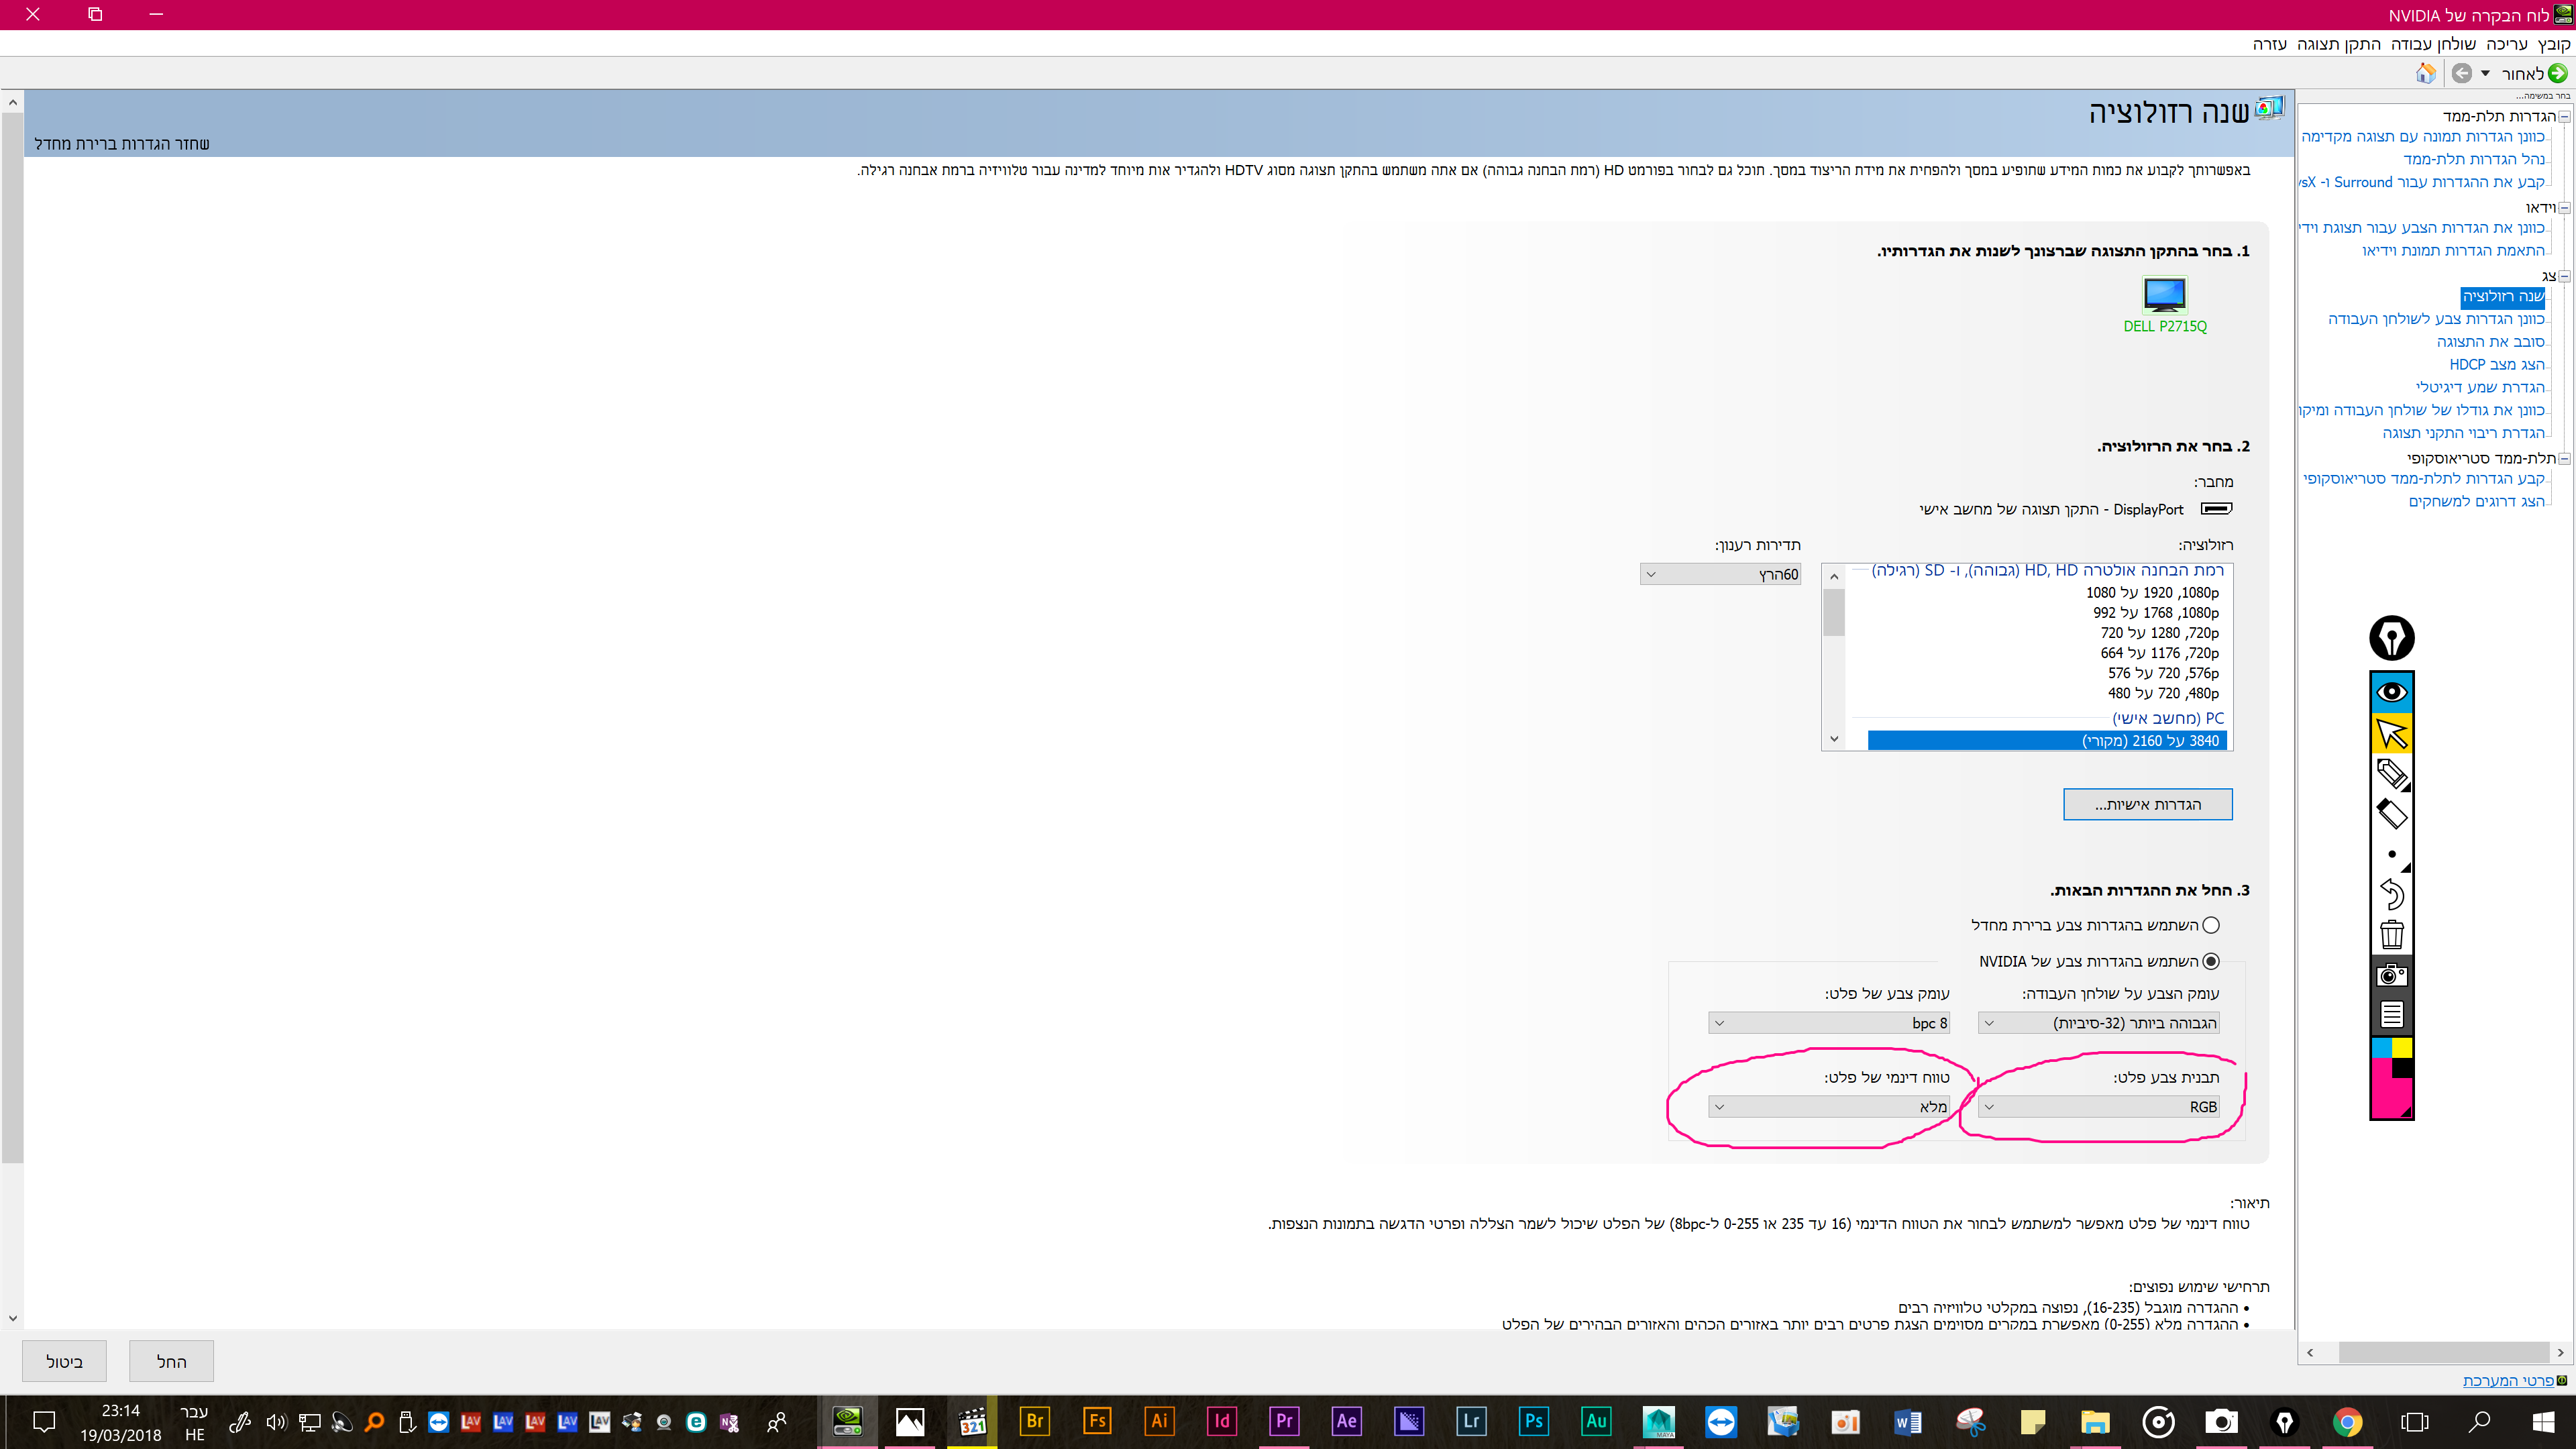Viewport: 2576px width, 1449px height.
Task: Select the pencil drawing tool
Action: click(x=2391, y=773)
